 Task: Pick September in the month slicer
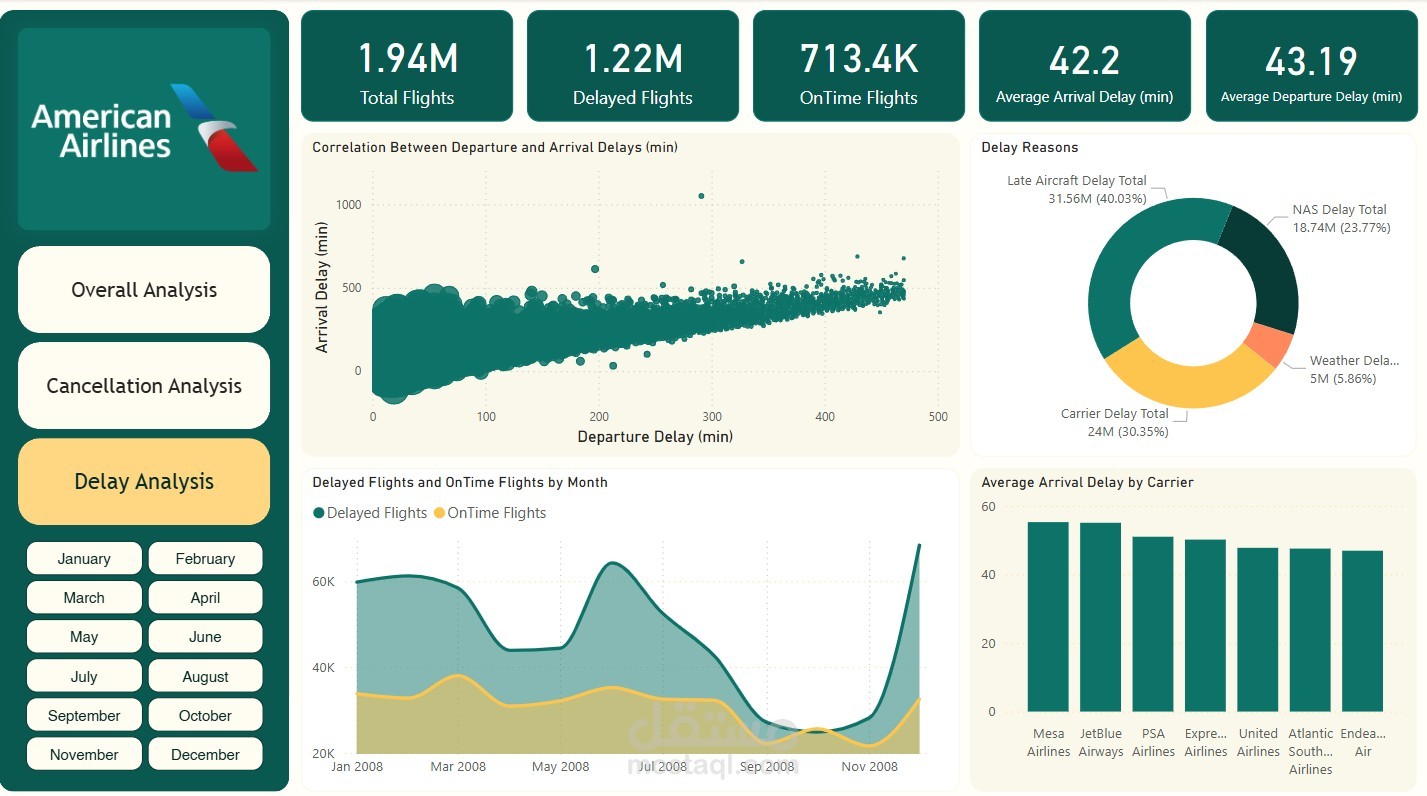point(84,716)
